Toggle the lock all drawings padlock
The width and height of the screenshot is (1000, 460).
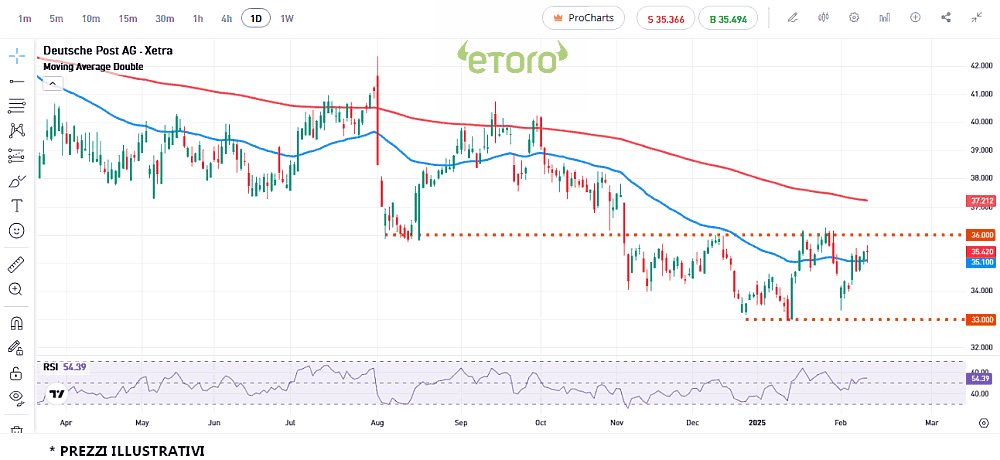click(x=16, y=373)
